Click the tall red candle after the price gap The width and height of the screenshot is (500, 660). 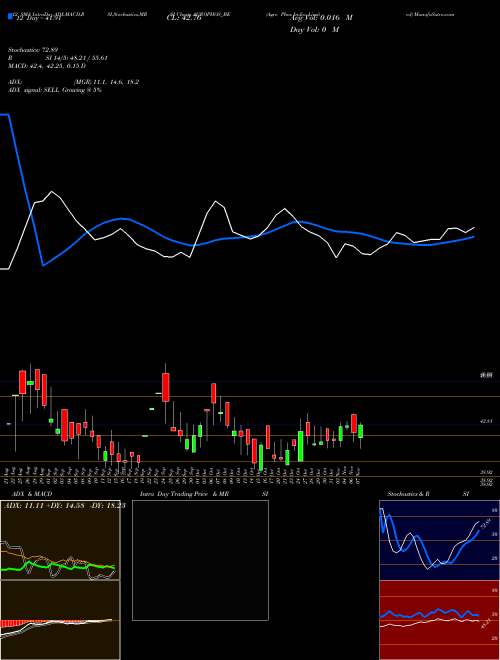166,387
